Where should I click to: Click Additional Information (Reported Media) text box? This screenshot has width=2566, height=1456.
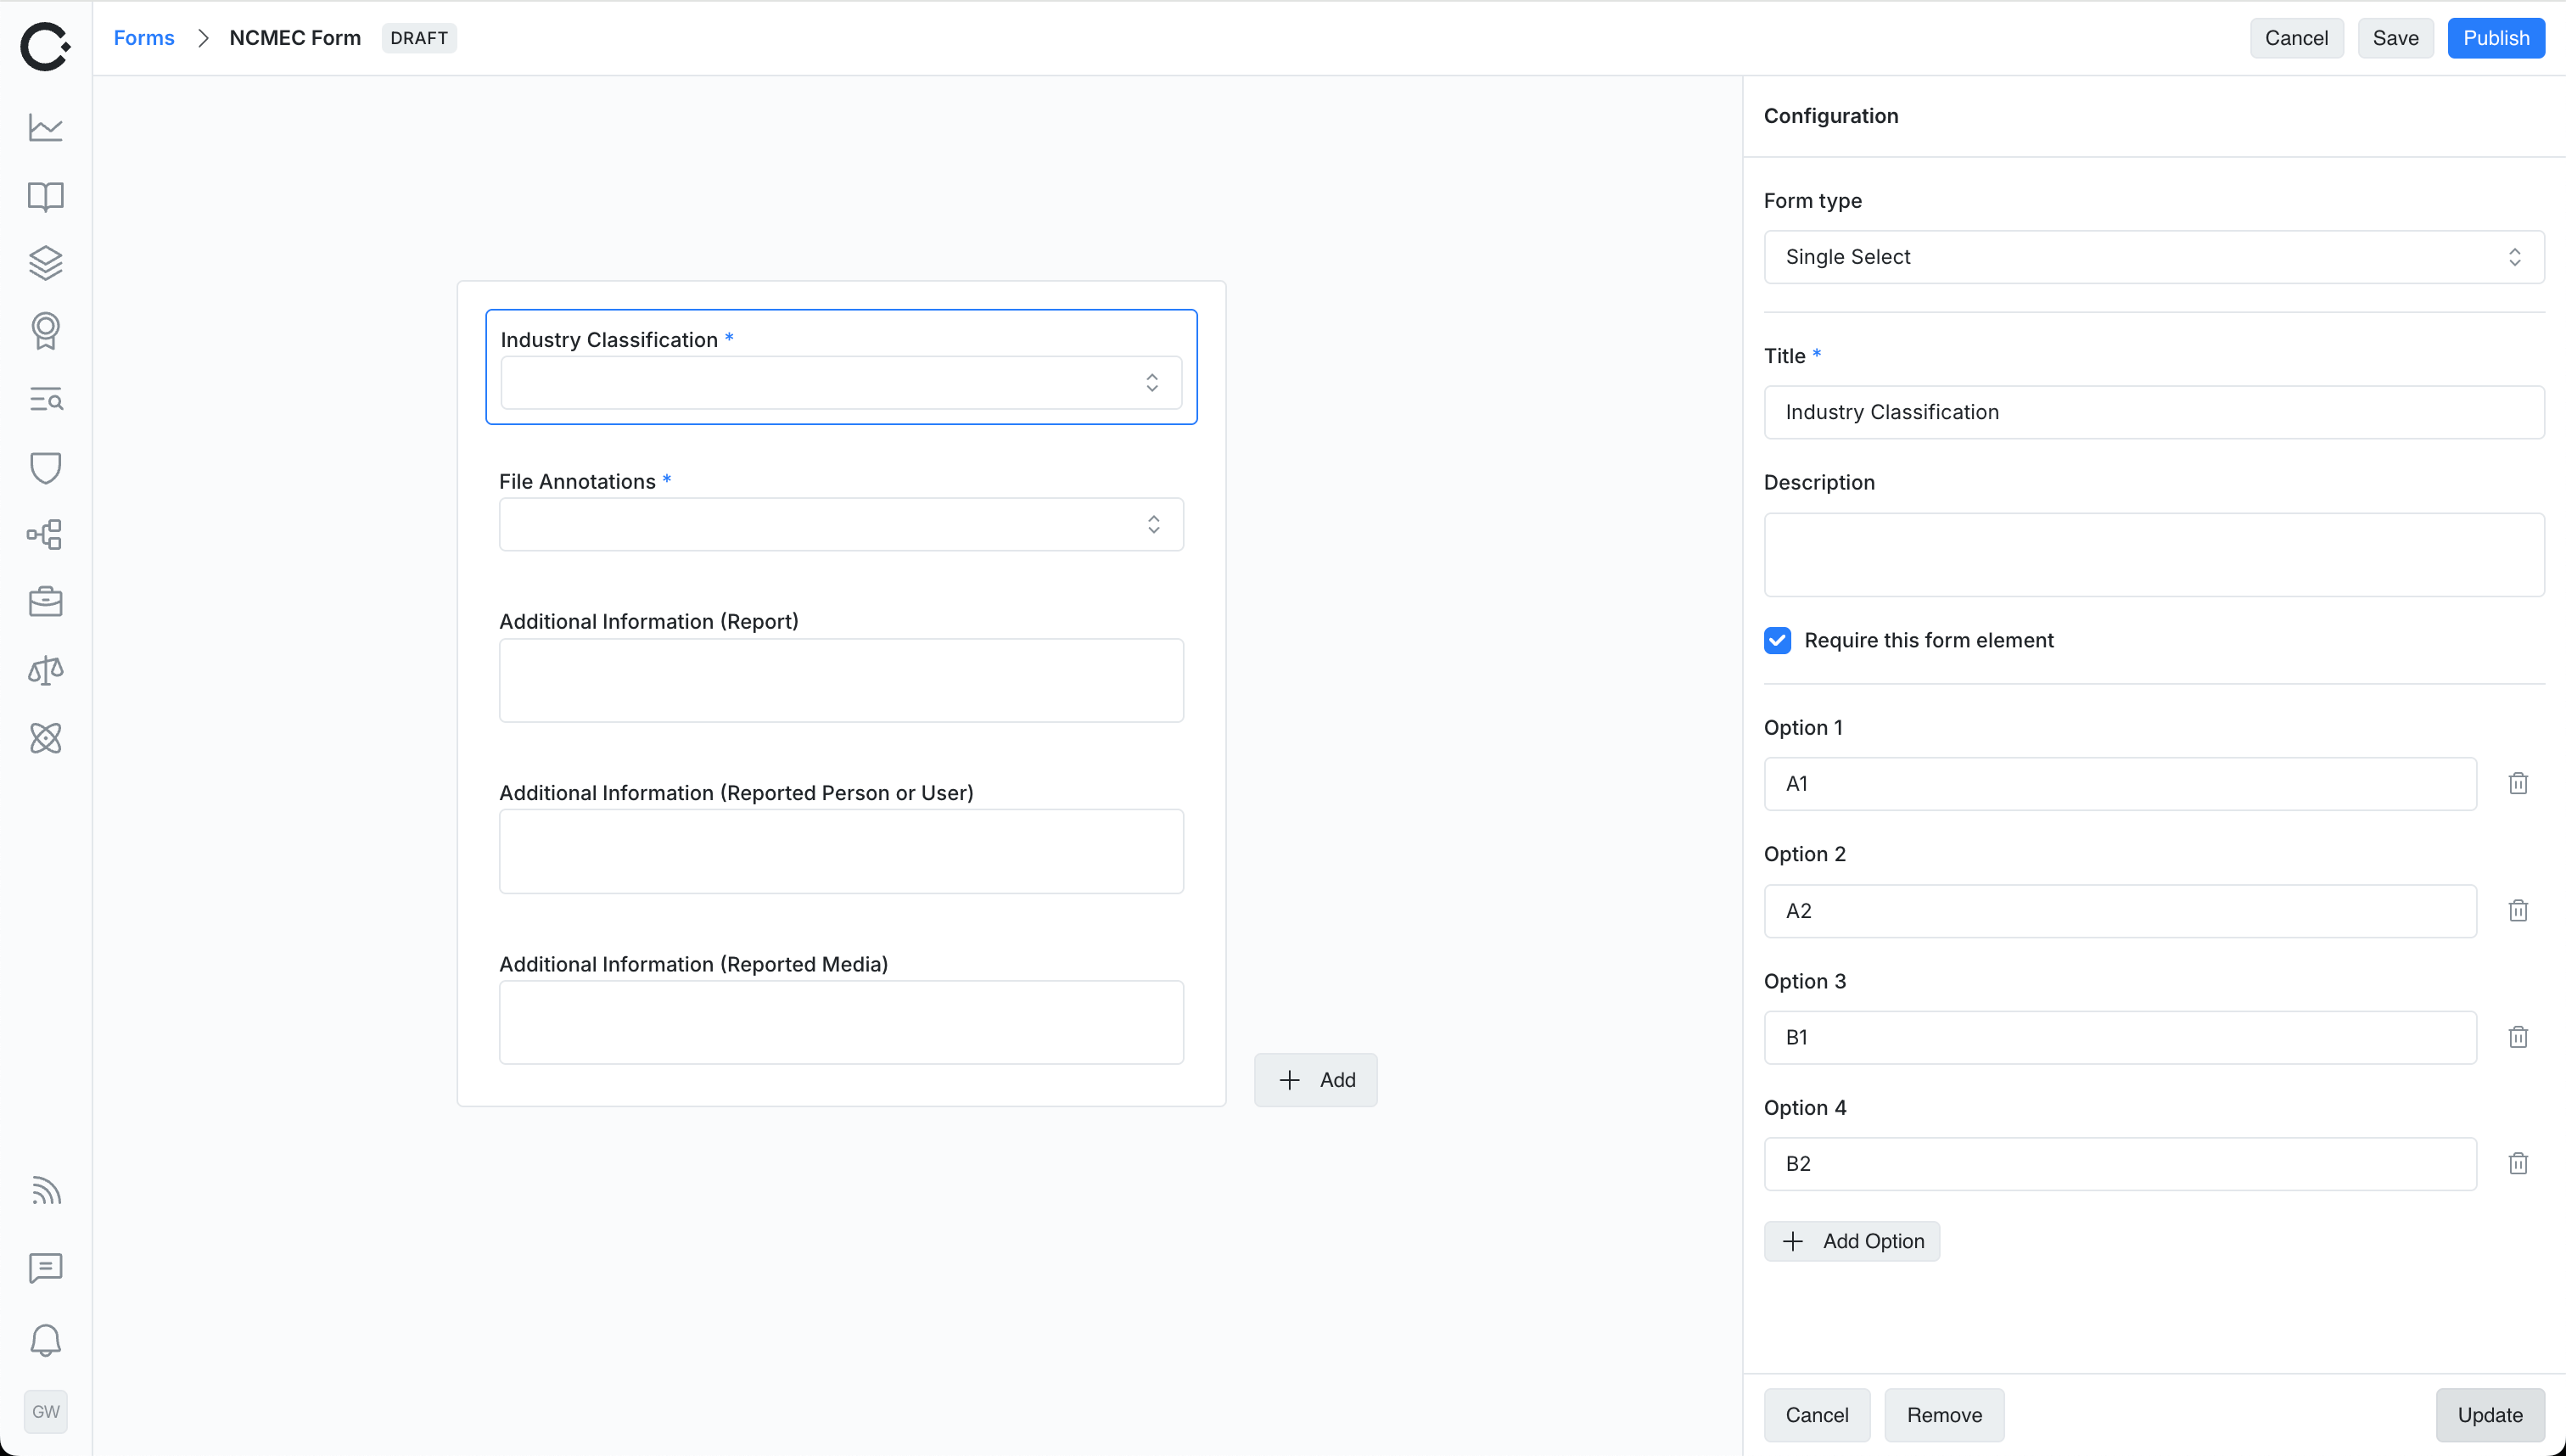[841, 1022]
